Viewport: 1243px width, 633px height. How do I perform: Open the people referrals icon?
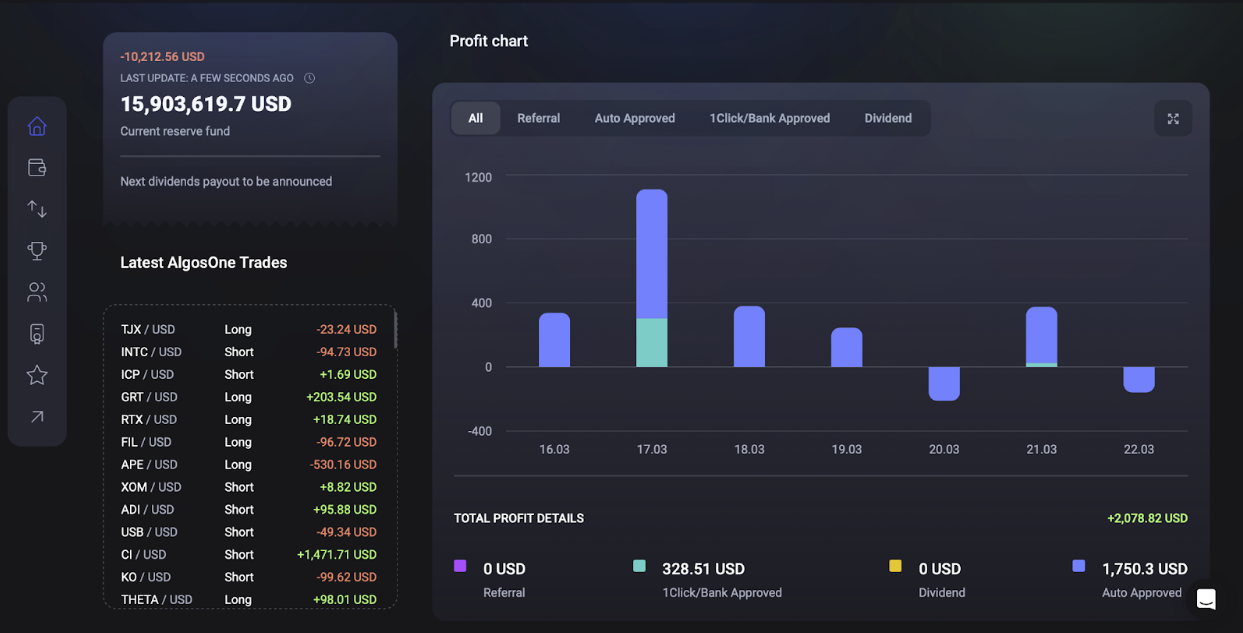tap(37, 292)
